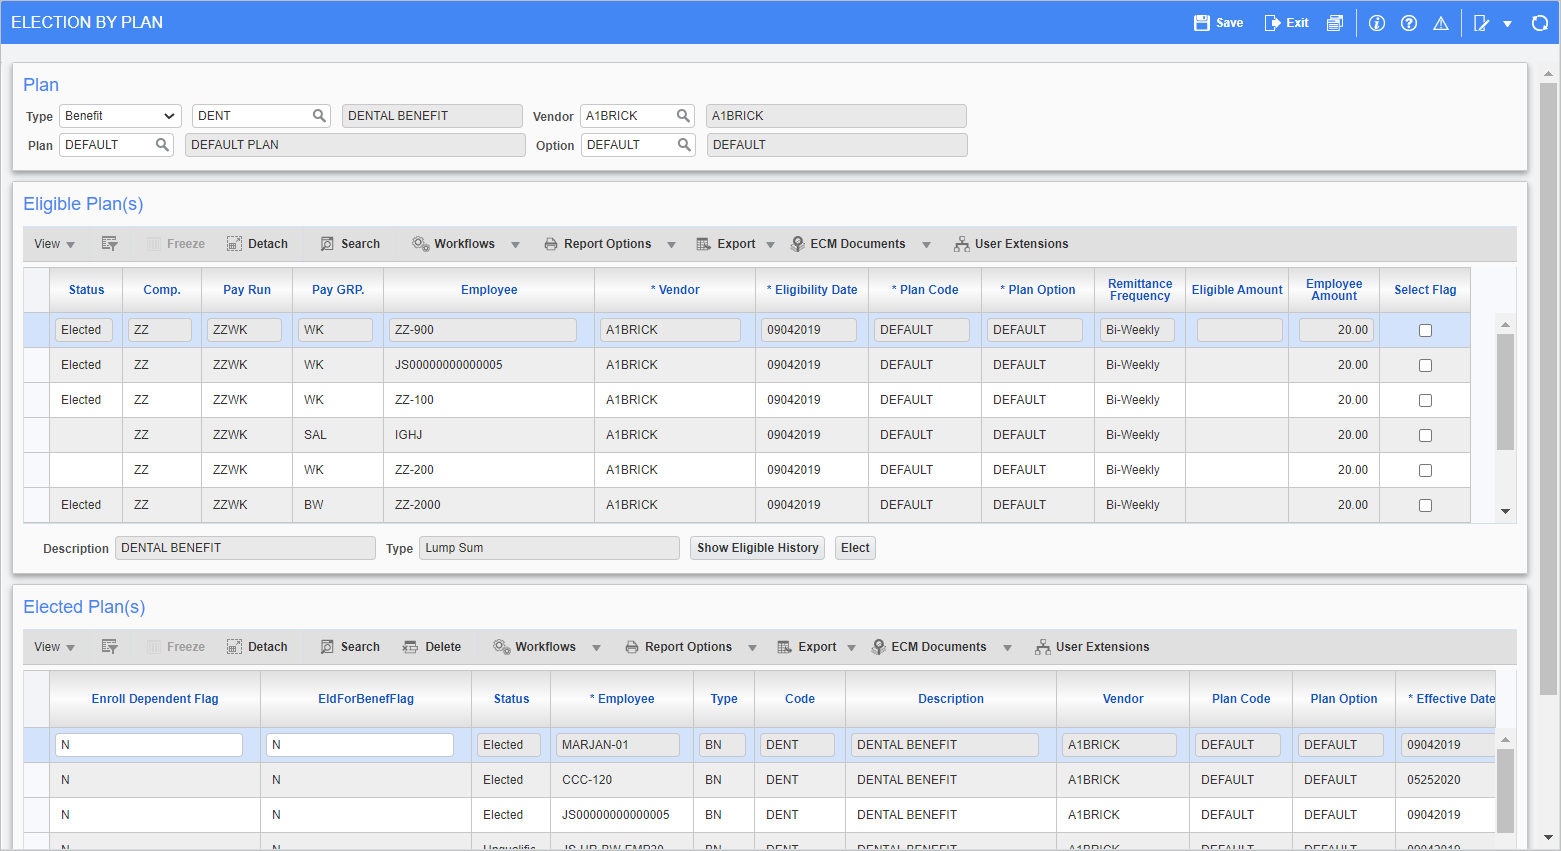
Task: Click query-by-example icon in Eligible Plans toolbar
Action: click(110, 244)
